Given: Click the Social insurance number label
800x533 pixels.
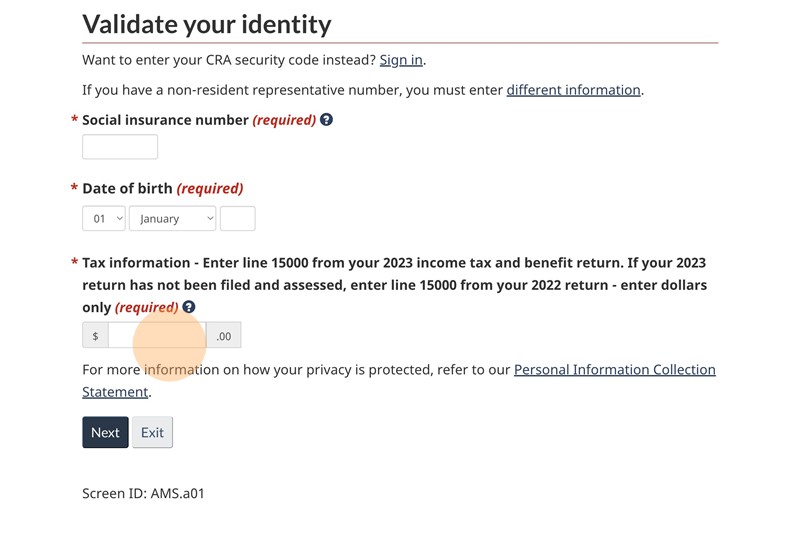Looking at the screenshot, I should [165, 120].
